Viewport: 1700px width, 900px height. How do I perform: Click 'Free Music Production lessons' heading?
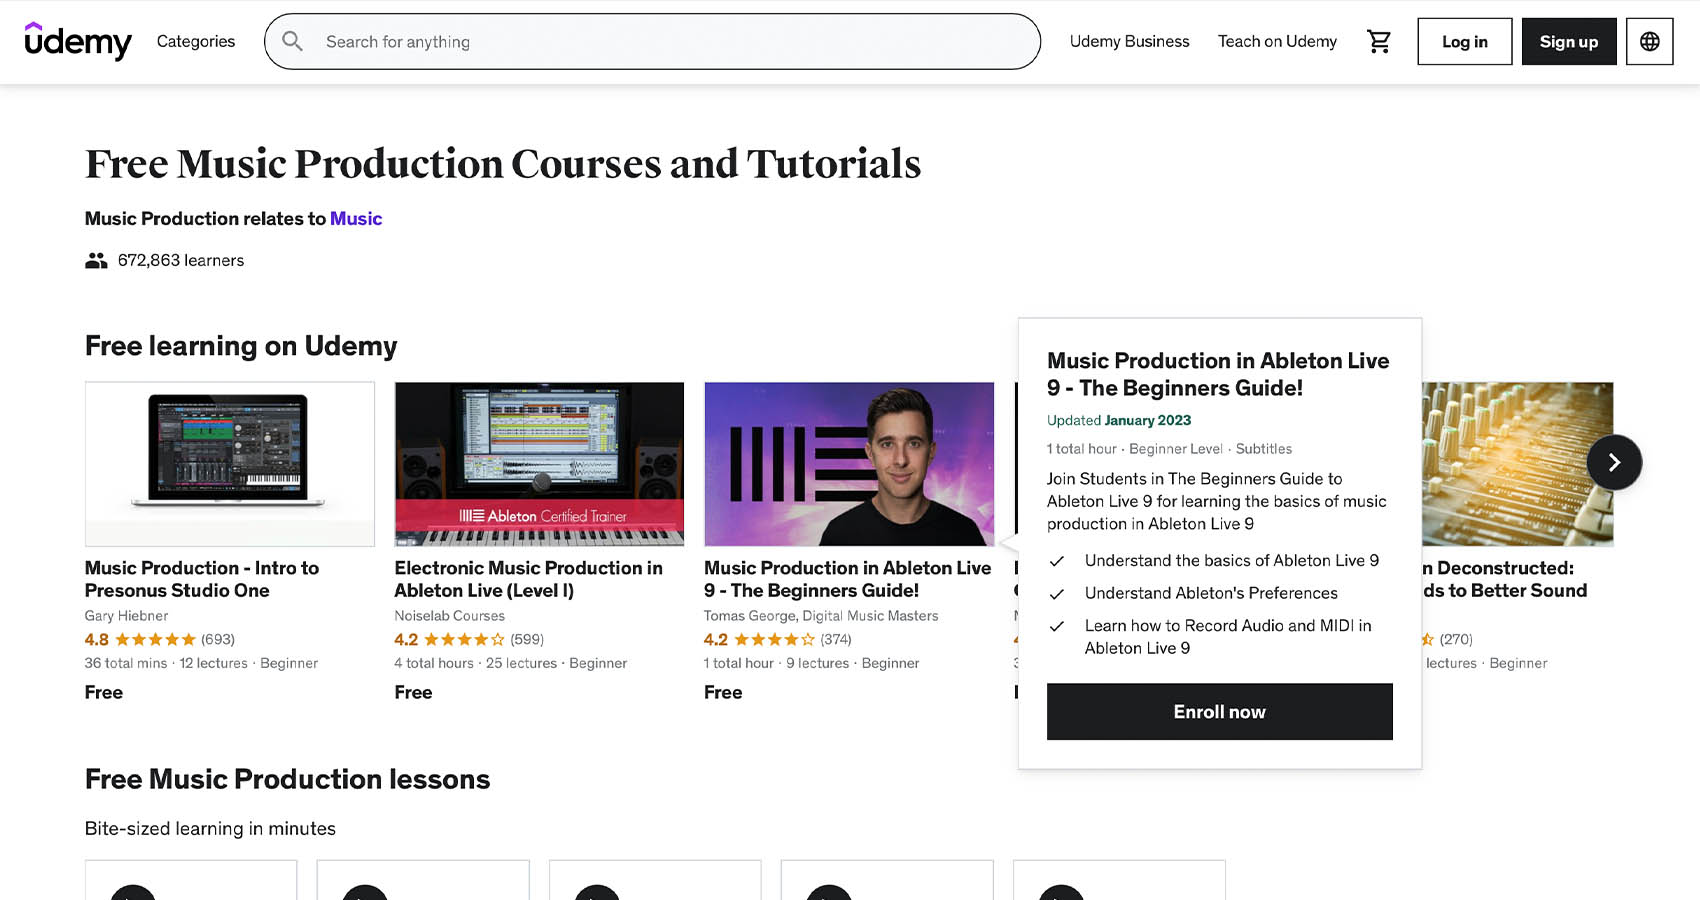coord(288,779)
